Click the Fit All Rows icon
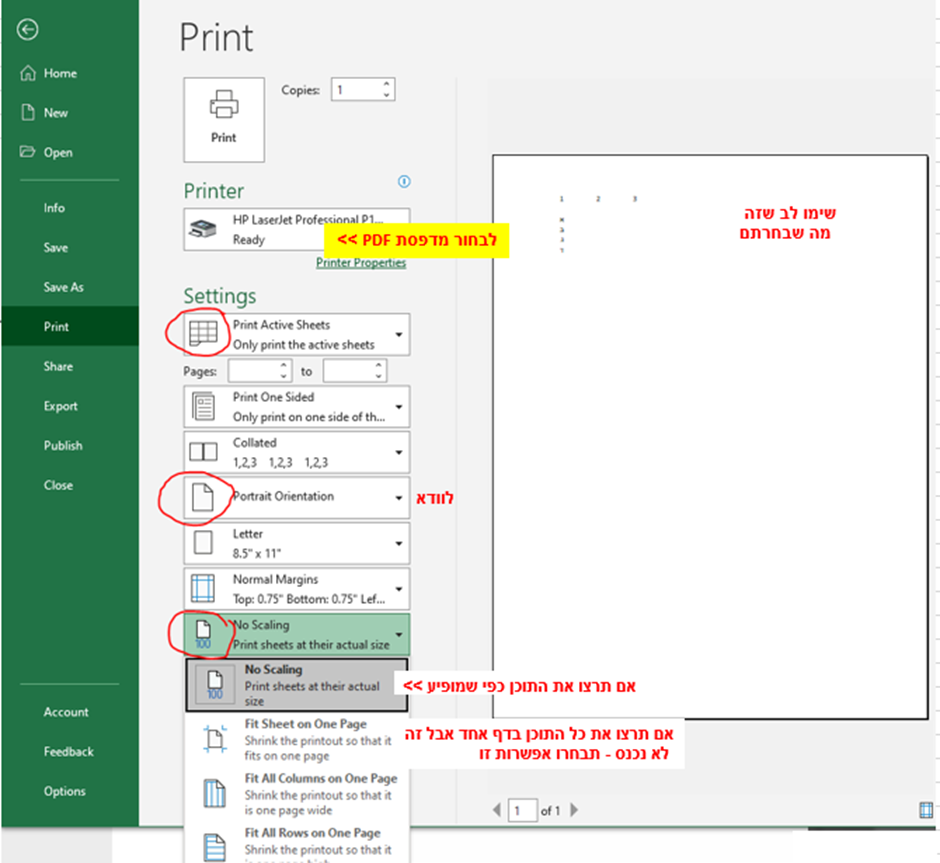The image size is (940, 863). 215,847
